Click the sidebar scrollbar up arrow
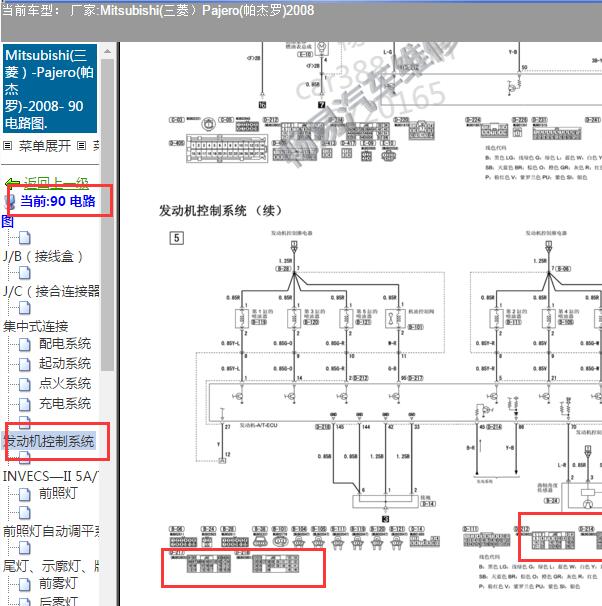 pos(108,50)
